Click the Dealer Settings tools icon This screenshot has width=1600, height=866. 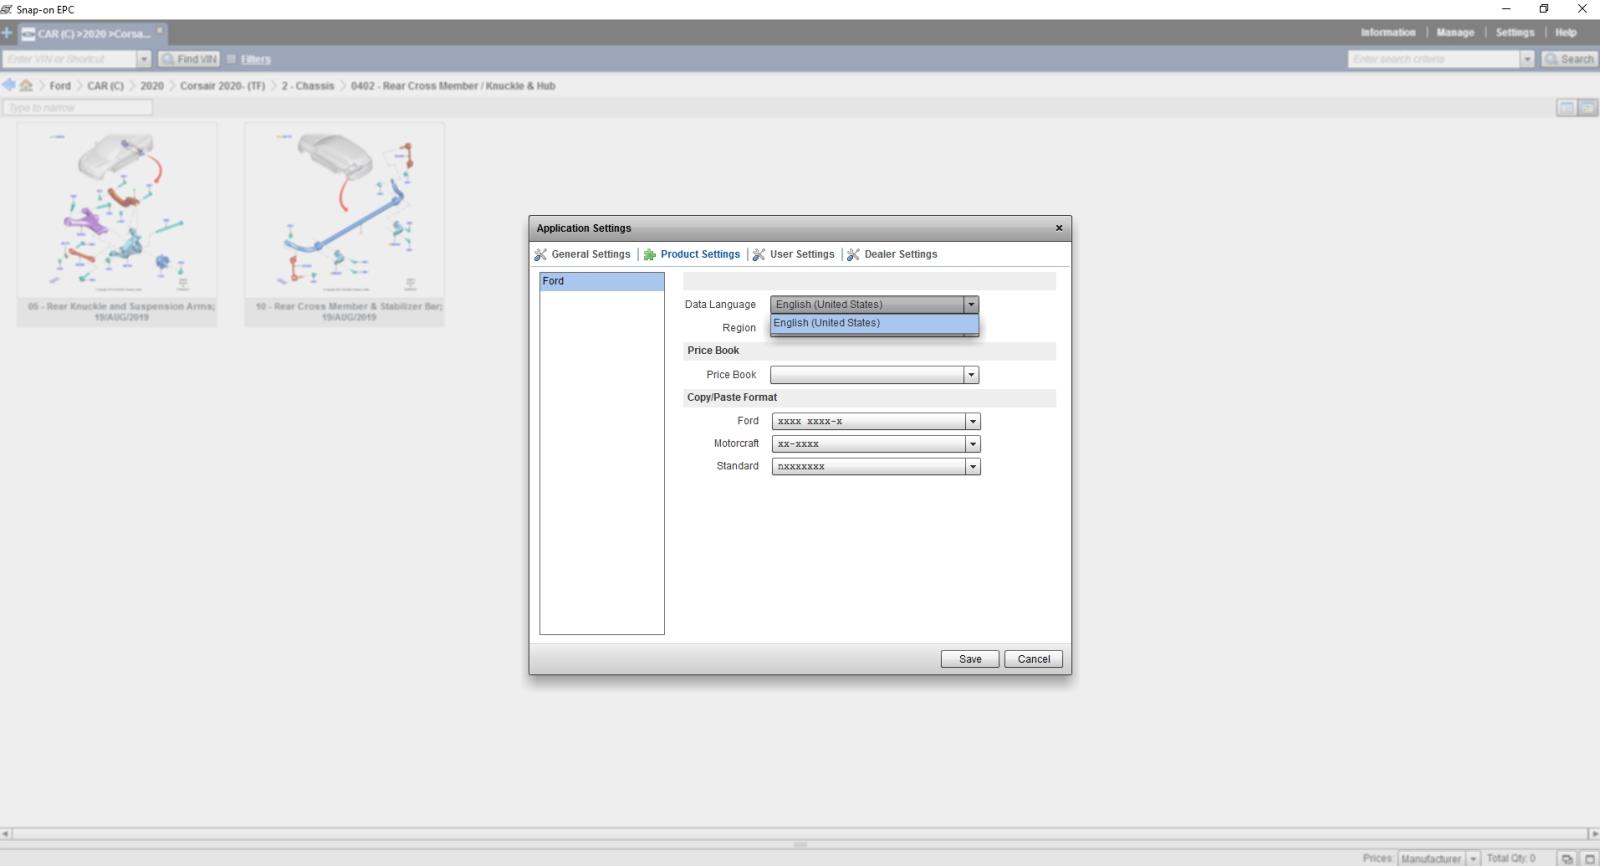click(x=853, y=254)
